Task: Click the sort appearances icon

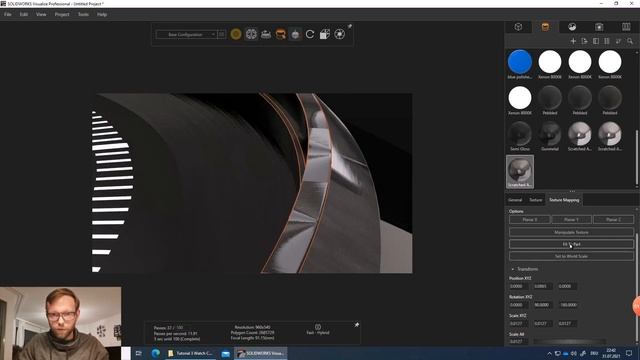Action: (618, 41)
